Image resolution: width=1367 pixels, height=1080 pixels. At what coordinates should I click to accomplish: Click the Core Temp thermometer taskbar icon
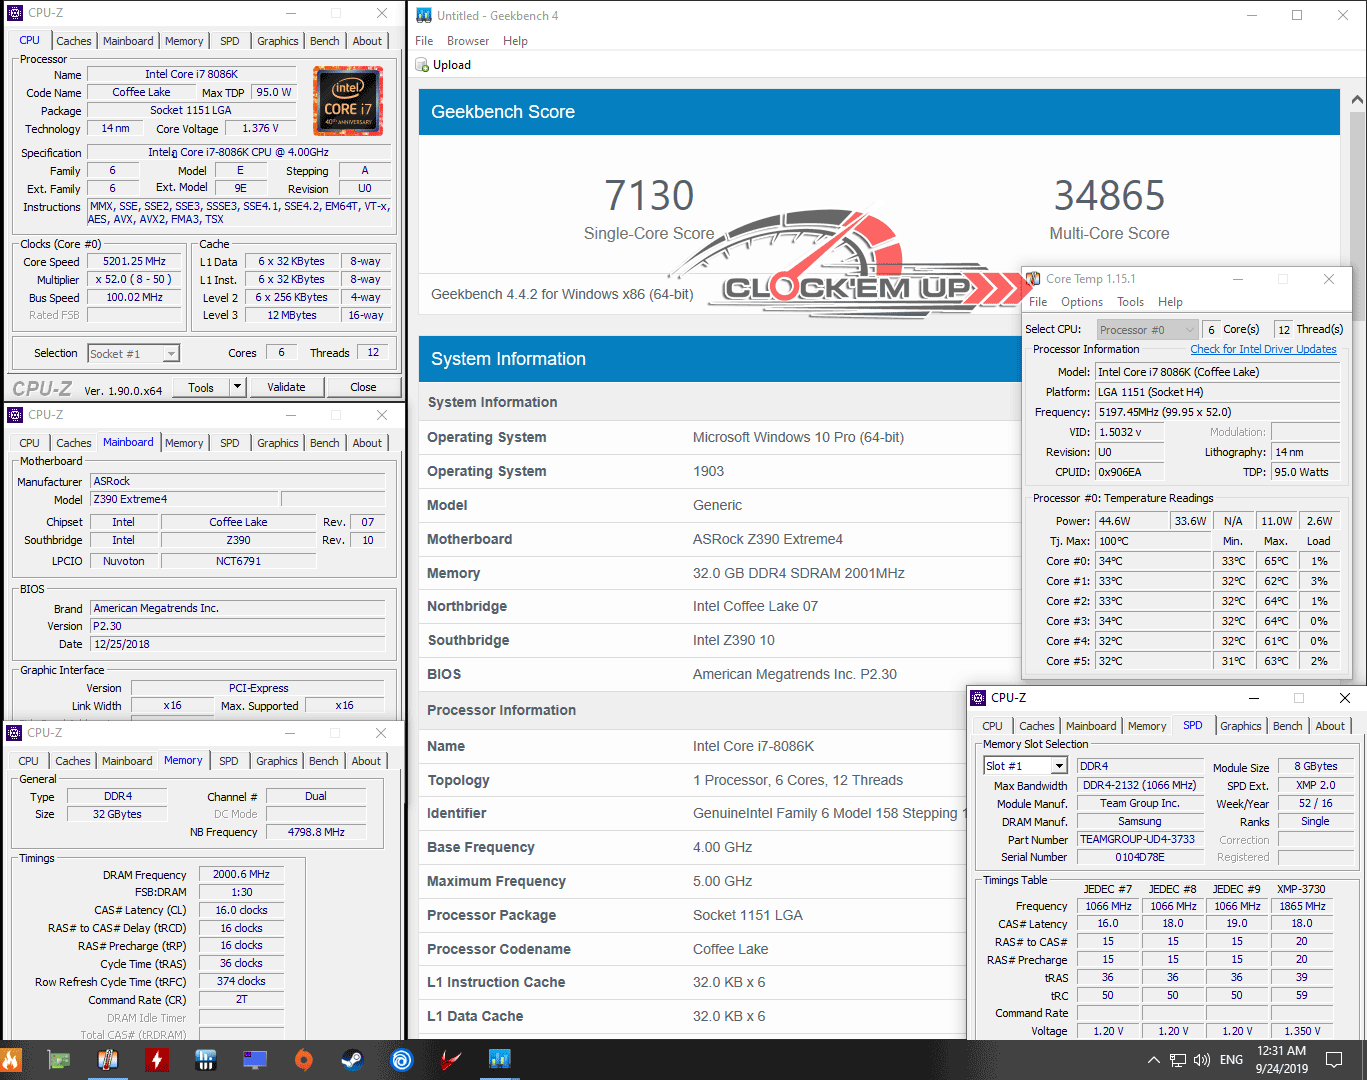[108, 1059]
